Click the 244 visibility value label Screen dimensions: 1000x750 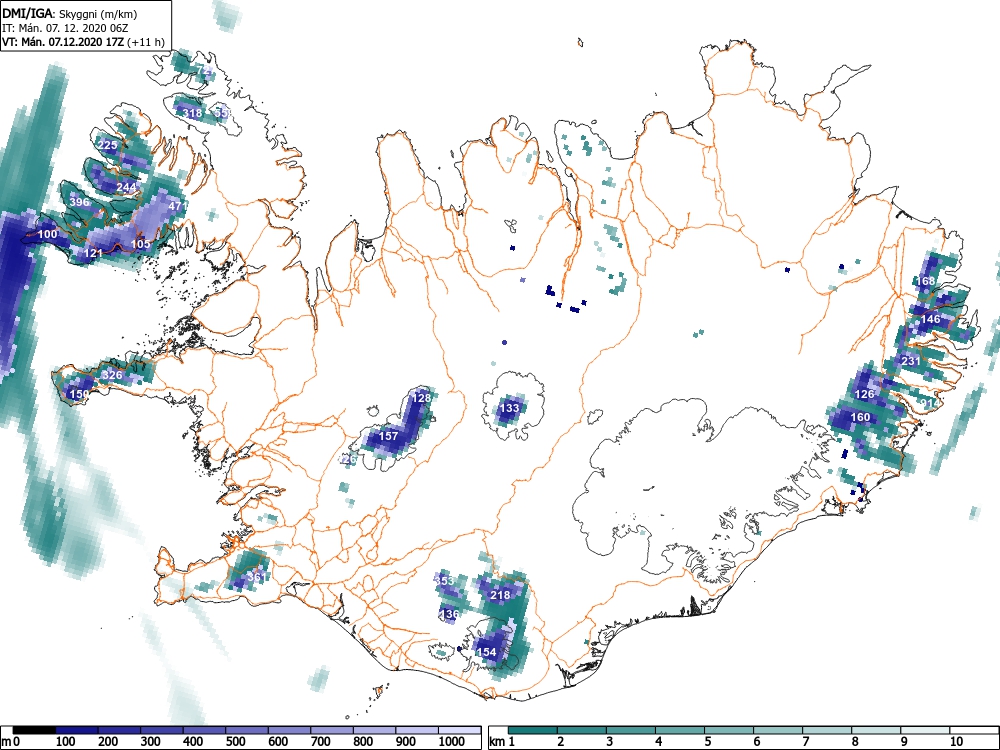126,187
